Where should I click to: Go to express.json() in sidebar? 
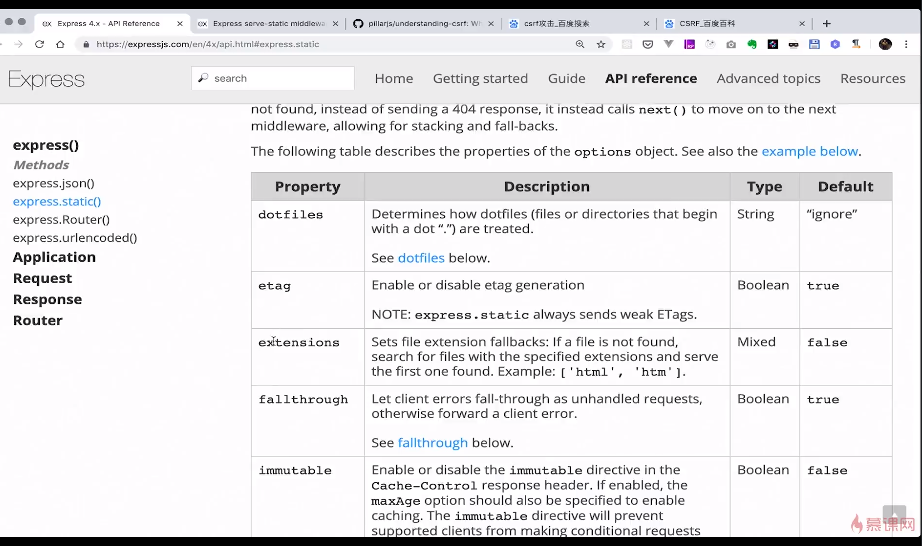coord(54,183)
